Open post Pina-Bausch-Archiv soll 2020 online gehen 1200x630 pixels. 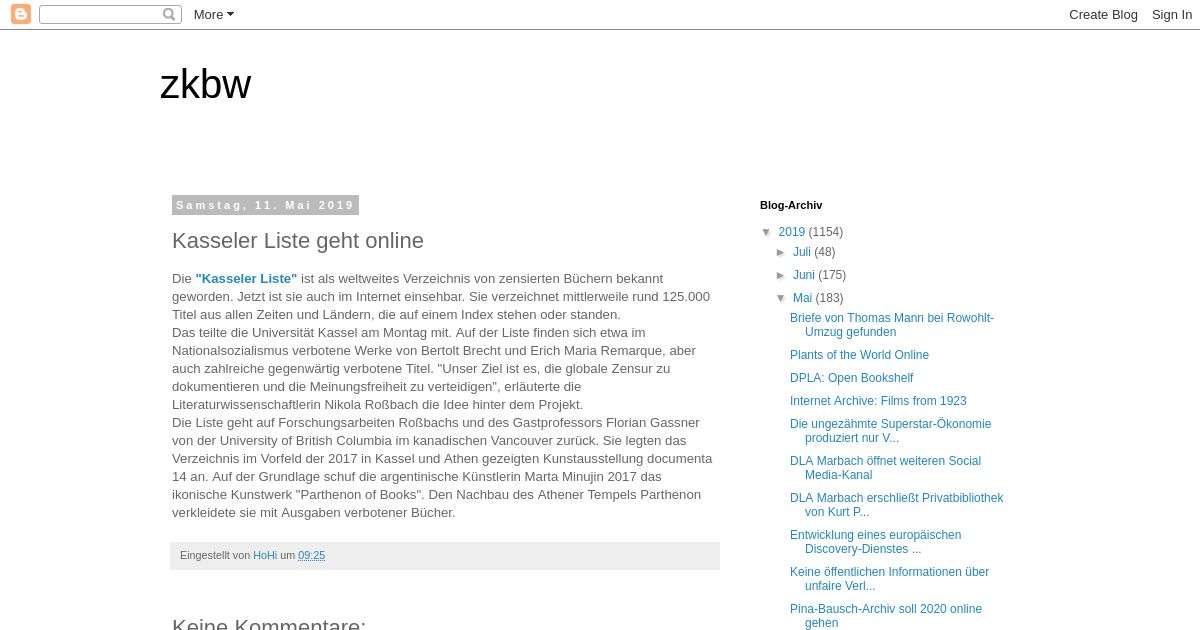point(886,616)
